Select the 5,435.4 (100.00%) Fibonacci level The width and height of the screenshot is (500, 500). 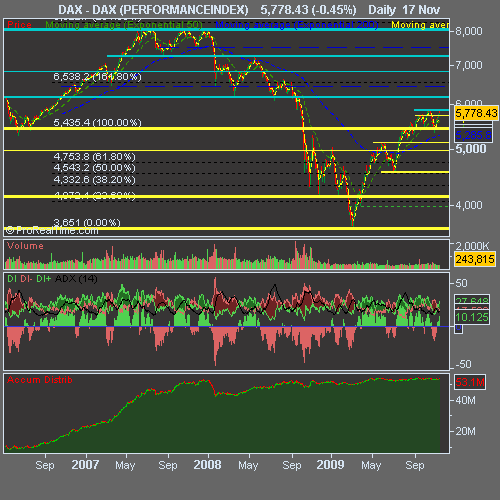coord(97,122)
